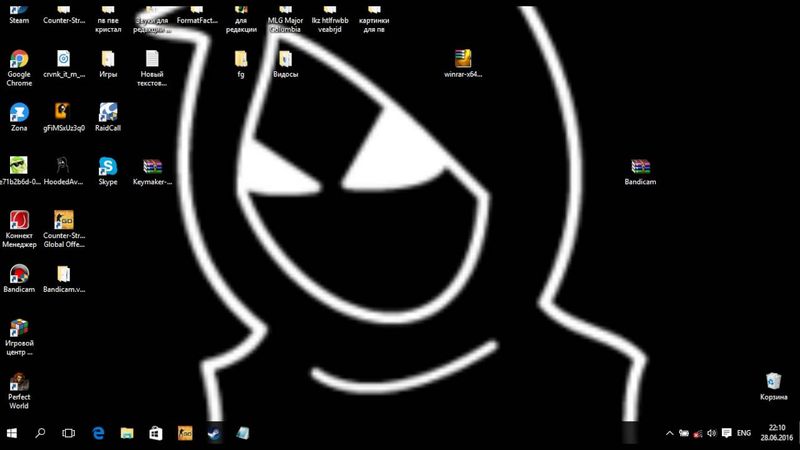Launch Microsoft Edge from the taskbar

[99, 434]
